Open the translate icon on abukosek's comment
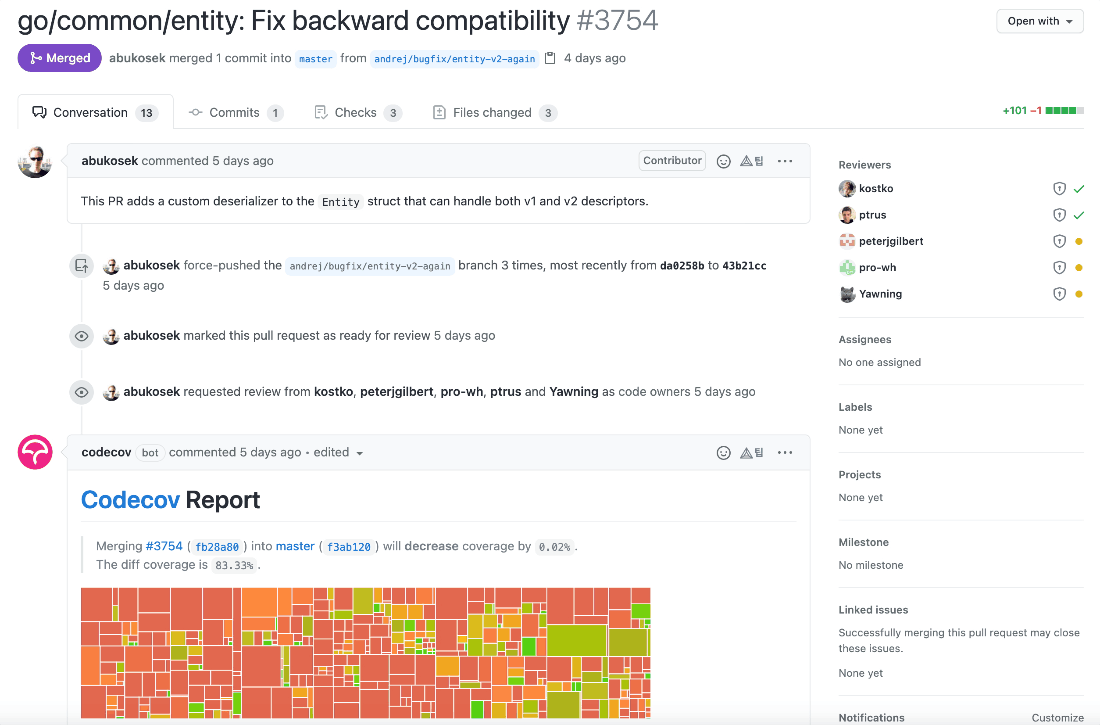 click(751, 161)
